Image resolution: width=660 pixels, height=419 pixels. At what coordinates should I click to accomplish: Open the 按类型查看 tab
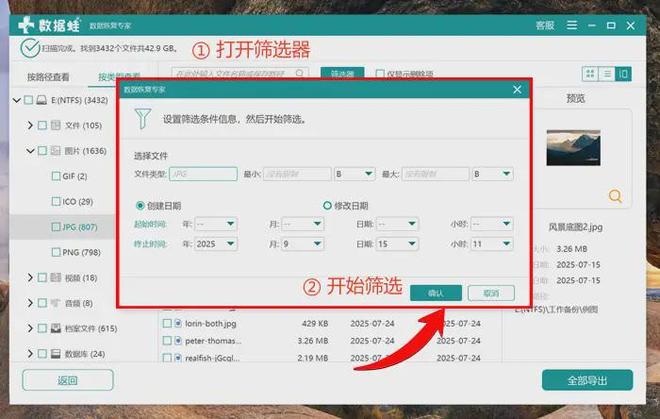(x=119, y=77)
